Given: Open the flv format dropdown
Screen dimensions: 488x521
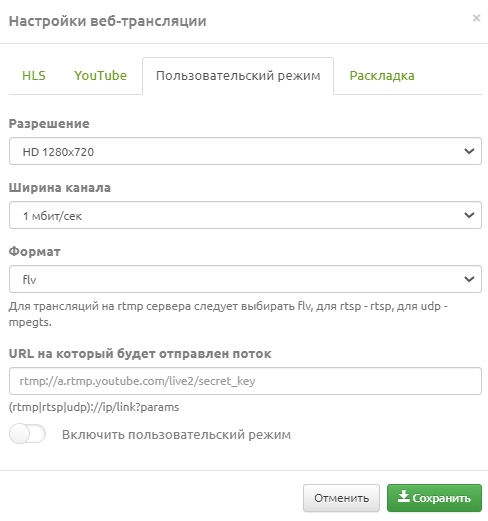Looking at the screenshot, I should coord(245,279).
